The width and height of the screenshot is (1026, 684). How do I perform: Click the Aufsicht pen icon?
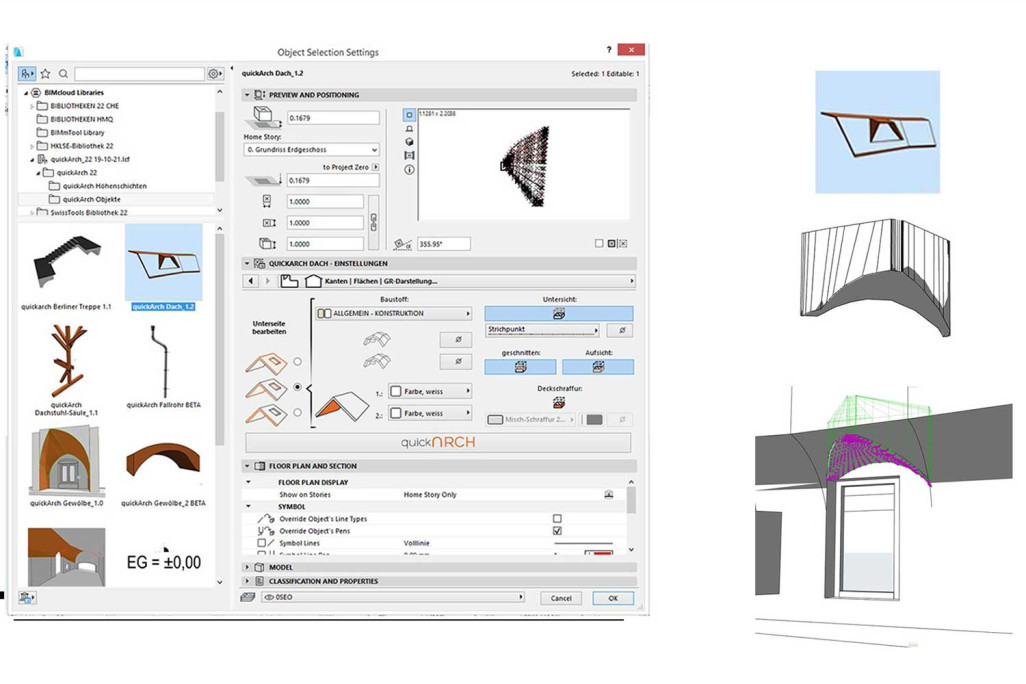coord(599,367)
